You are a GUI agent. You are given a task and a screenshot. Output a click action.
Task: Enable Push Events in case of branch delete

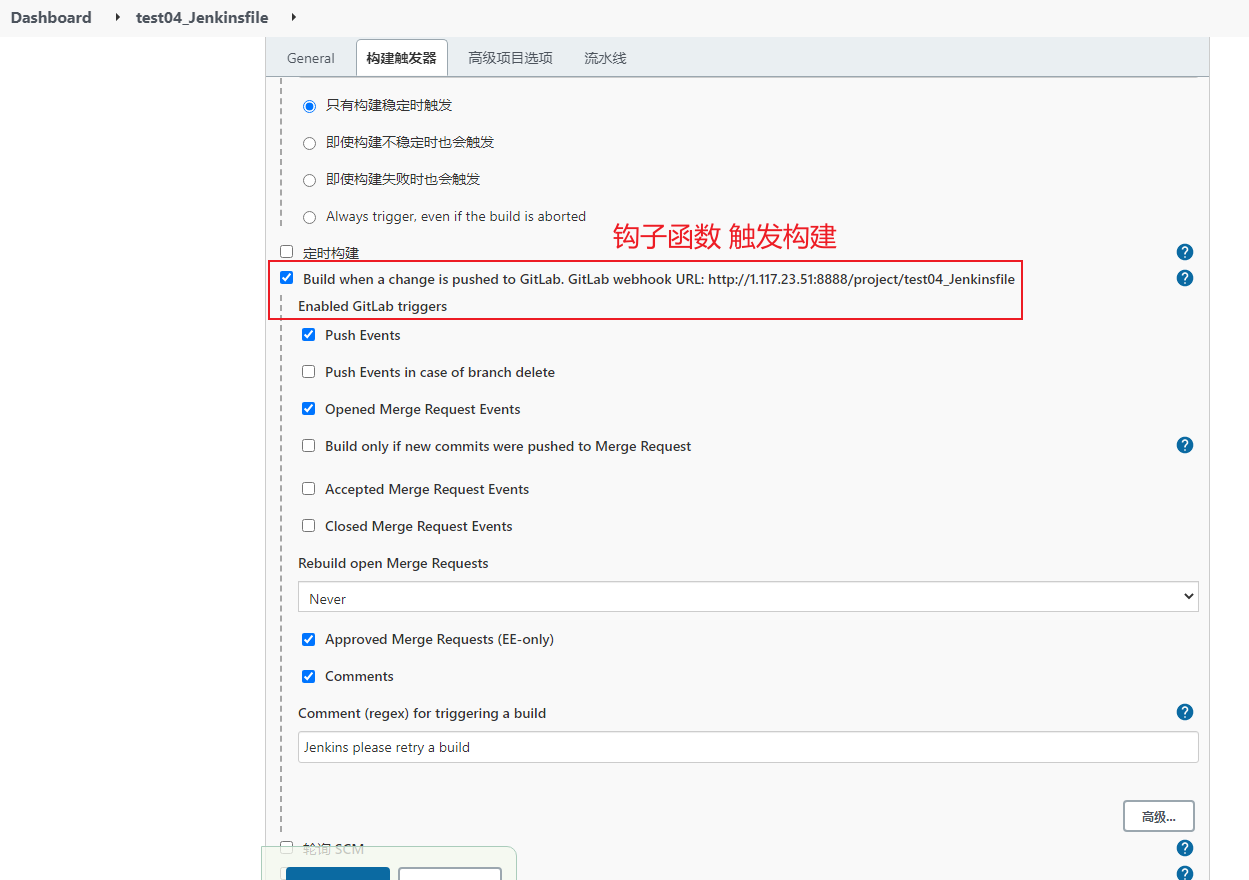(x=309, y=372)
